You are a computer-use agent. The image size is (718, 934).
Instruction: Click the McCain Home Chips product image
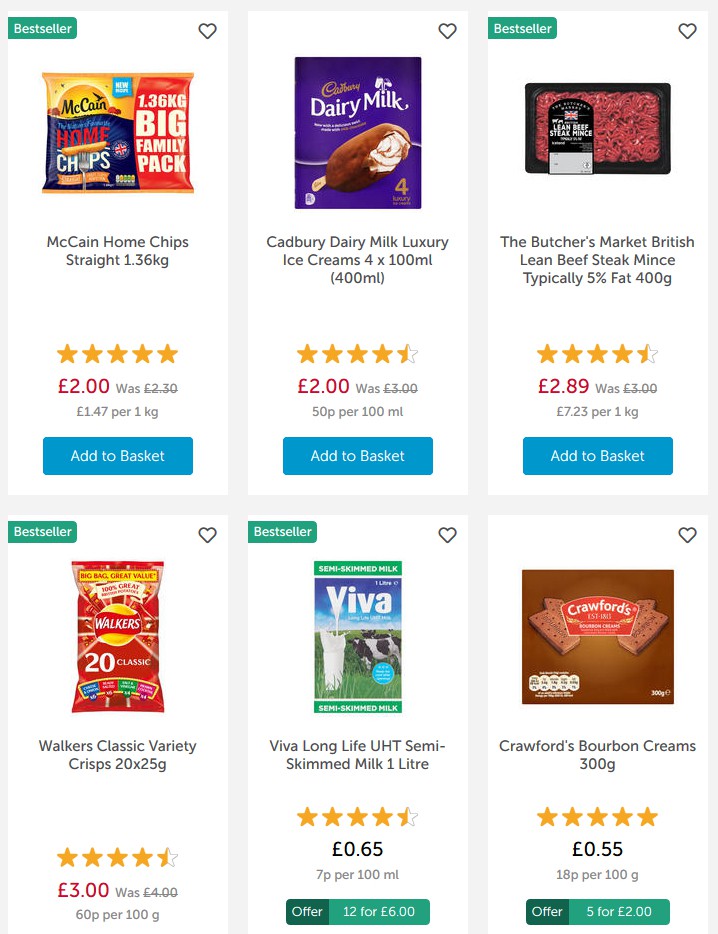(x=118, y=132)
